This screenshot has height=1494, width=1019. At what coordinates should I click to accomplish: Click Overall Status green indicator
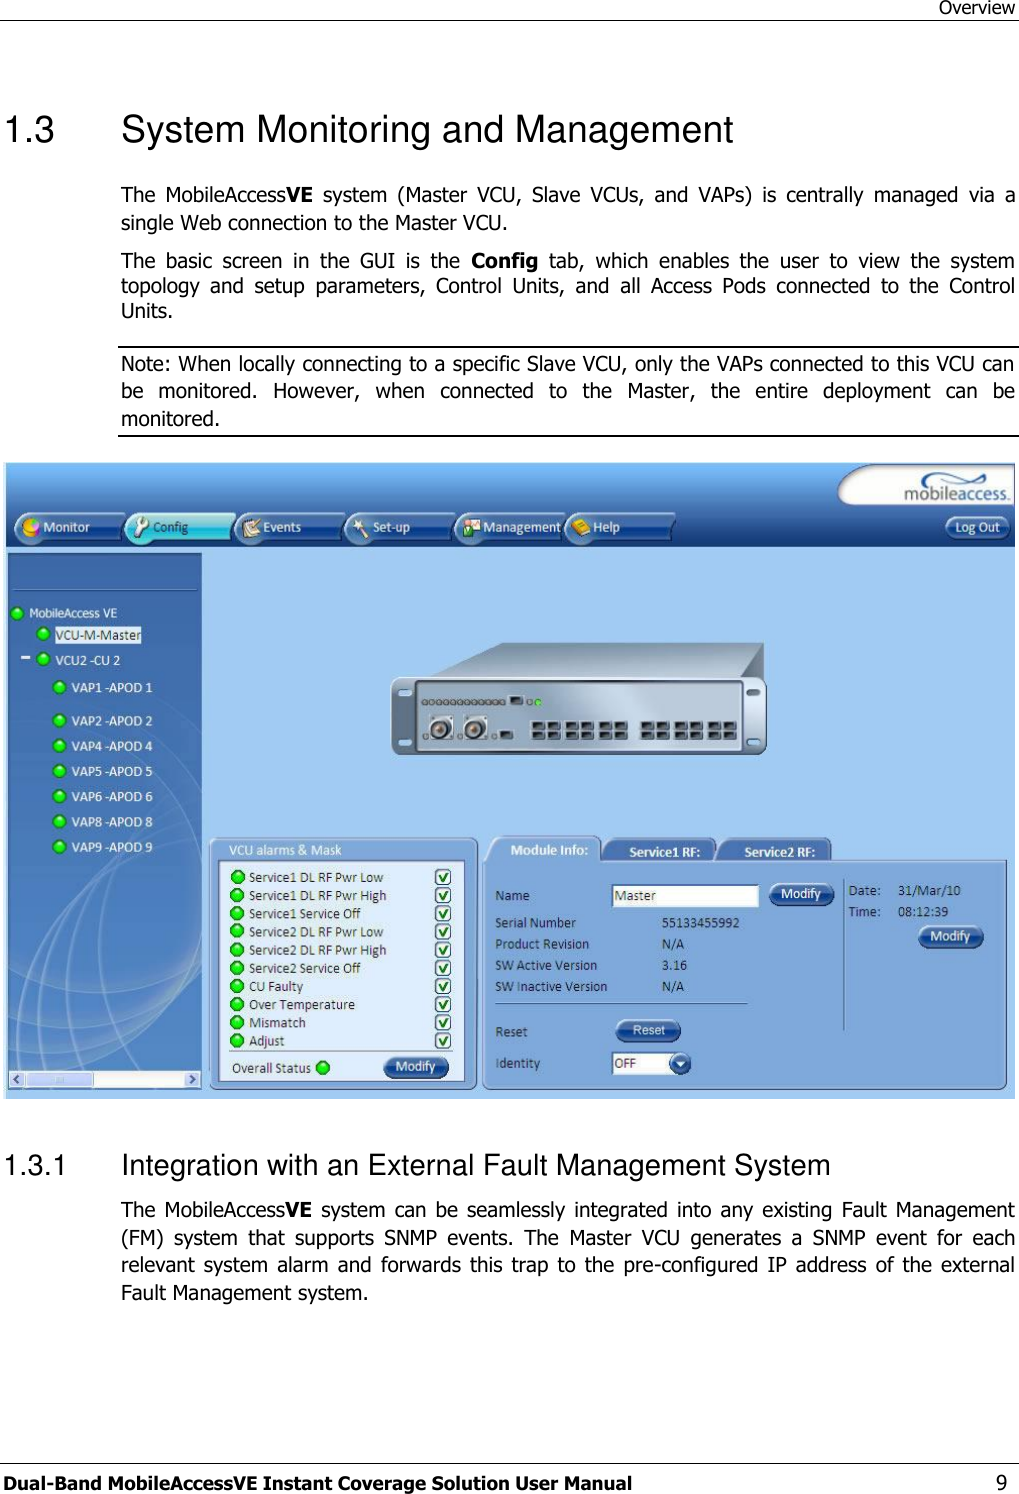323,1068
